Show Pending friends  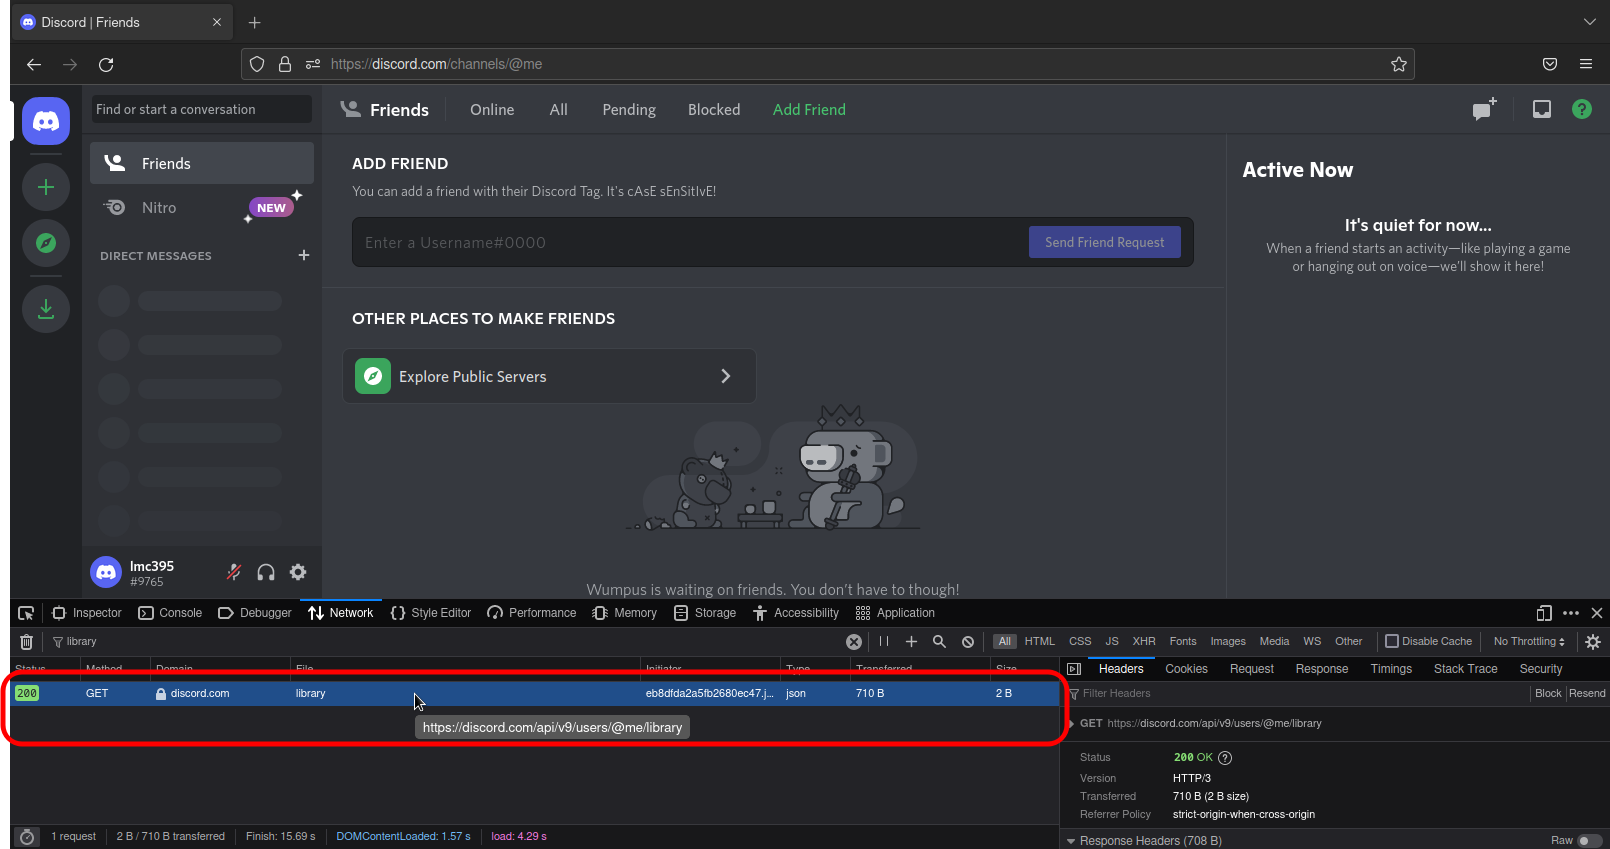[629, 110]
